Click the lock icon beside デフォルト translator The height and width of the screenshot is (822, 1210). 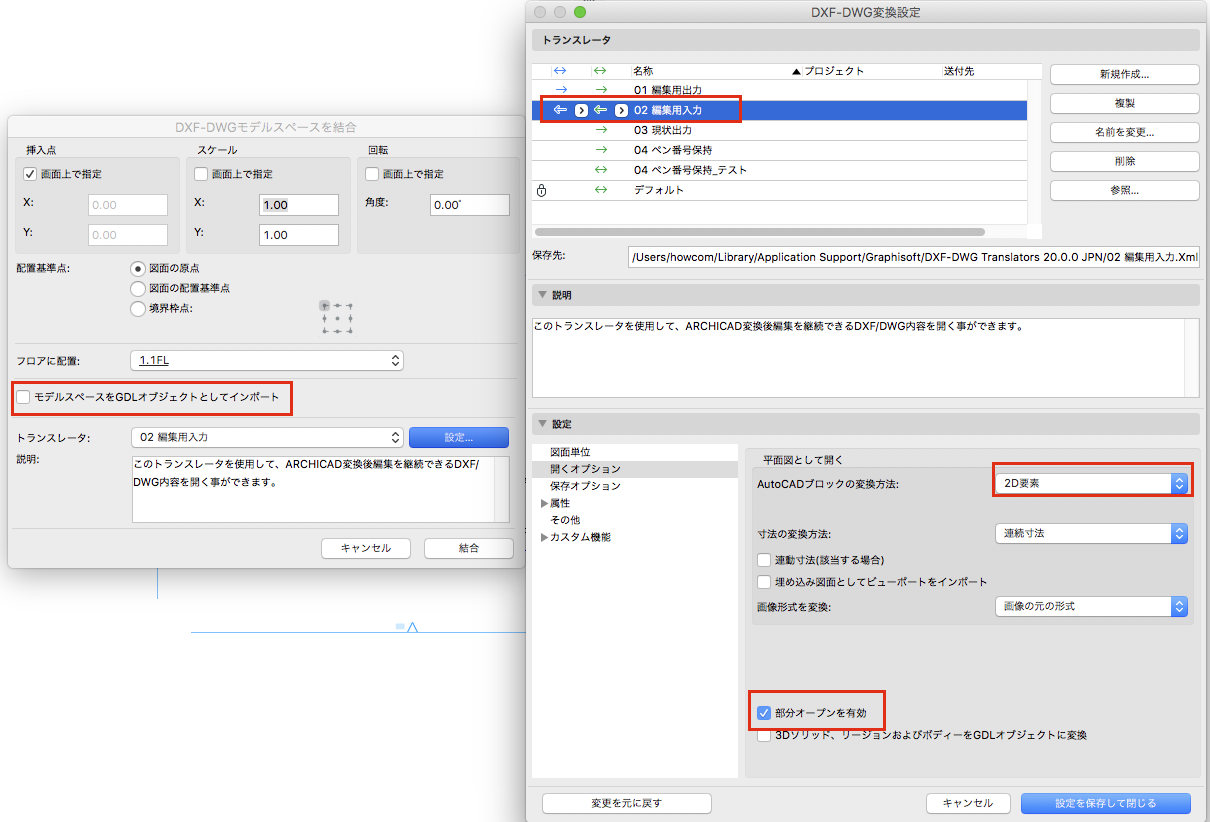tap(541, 190)
